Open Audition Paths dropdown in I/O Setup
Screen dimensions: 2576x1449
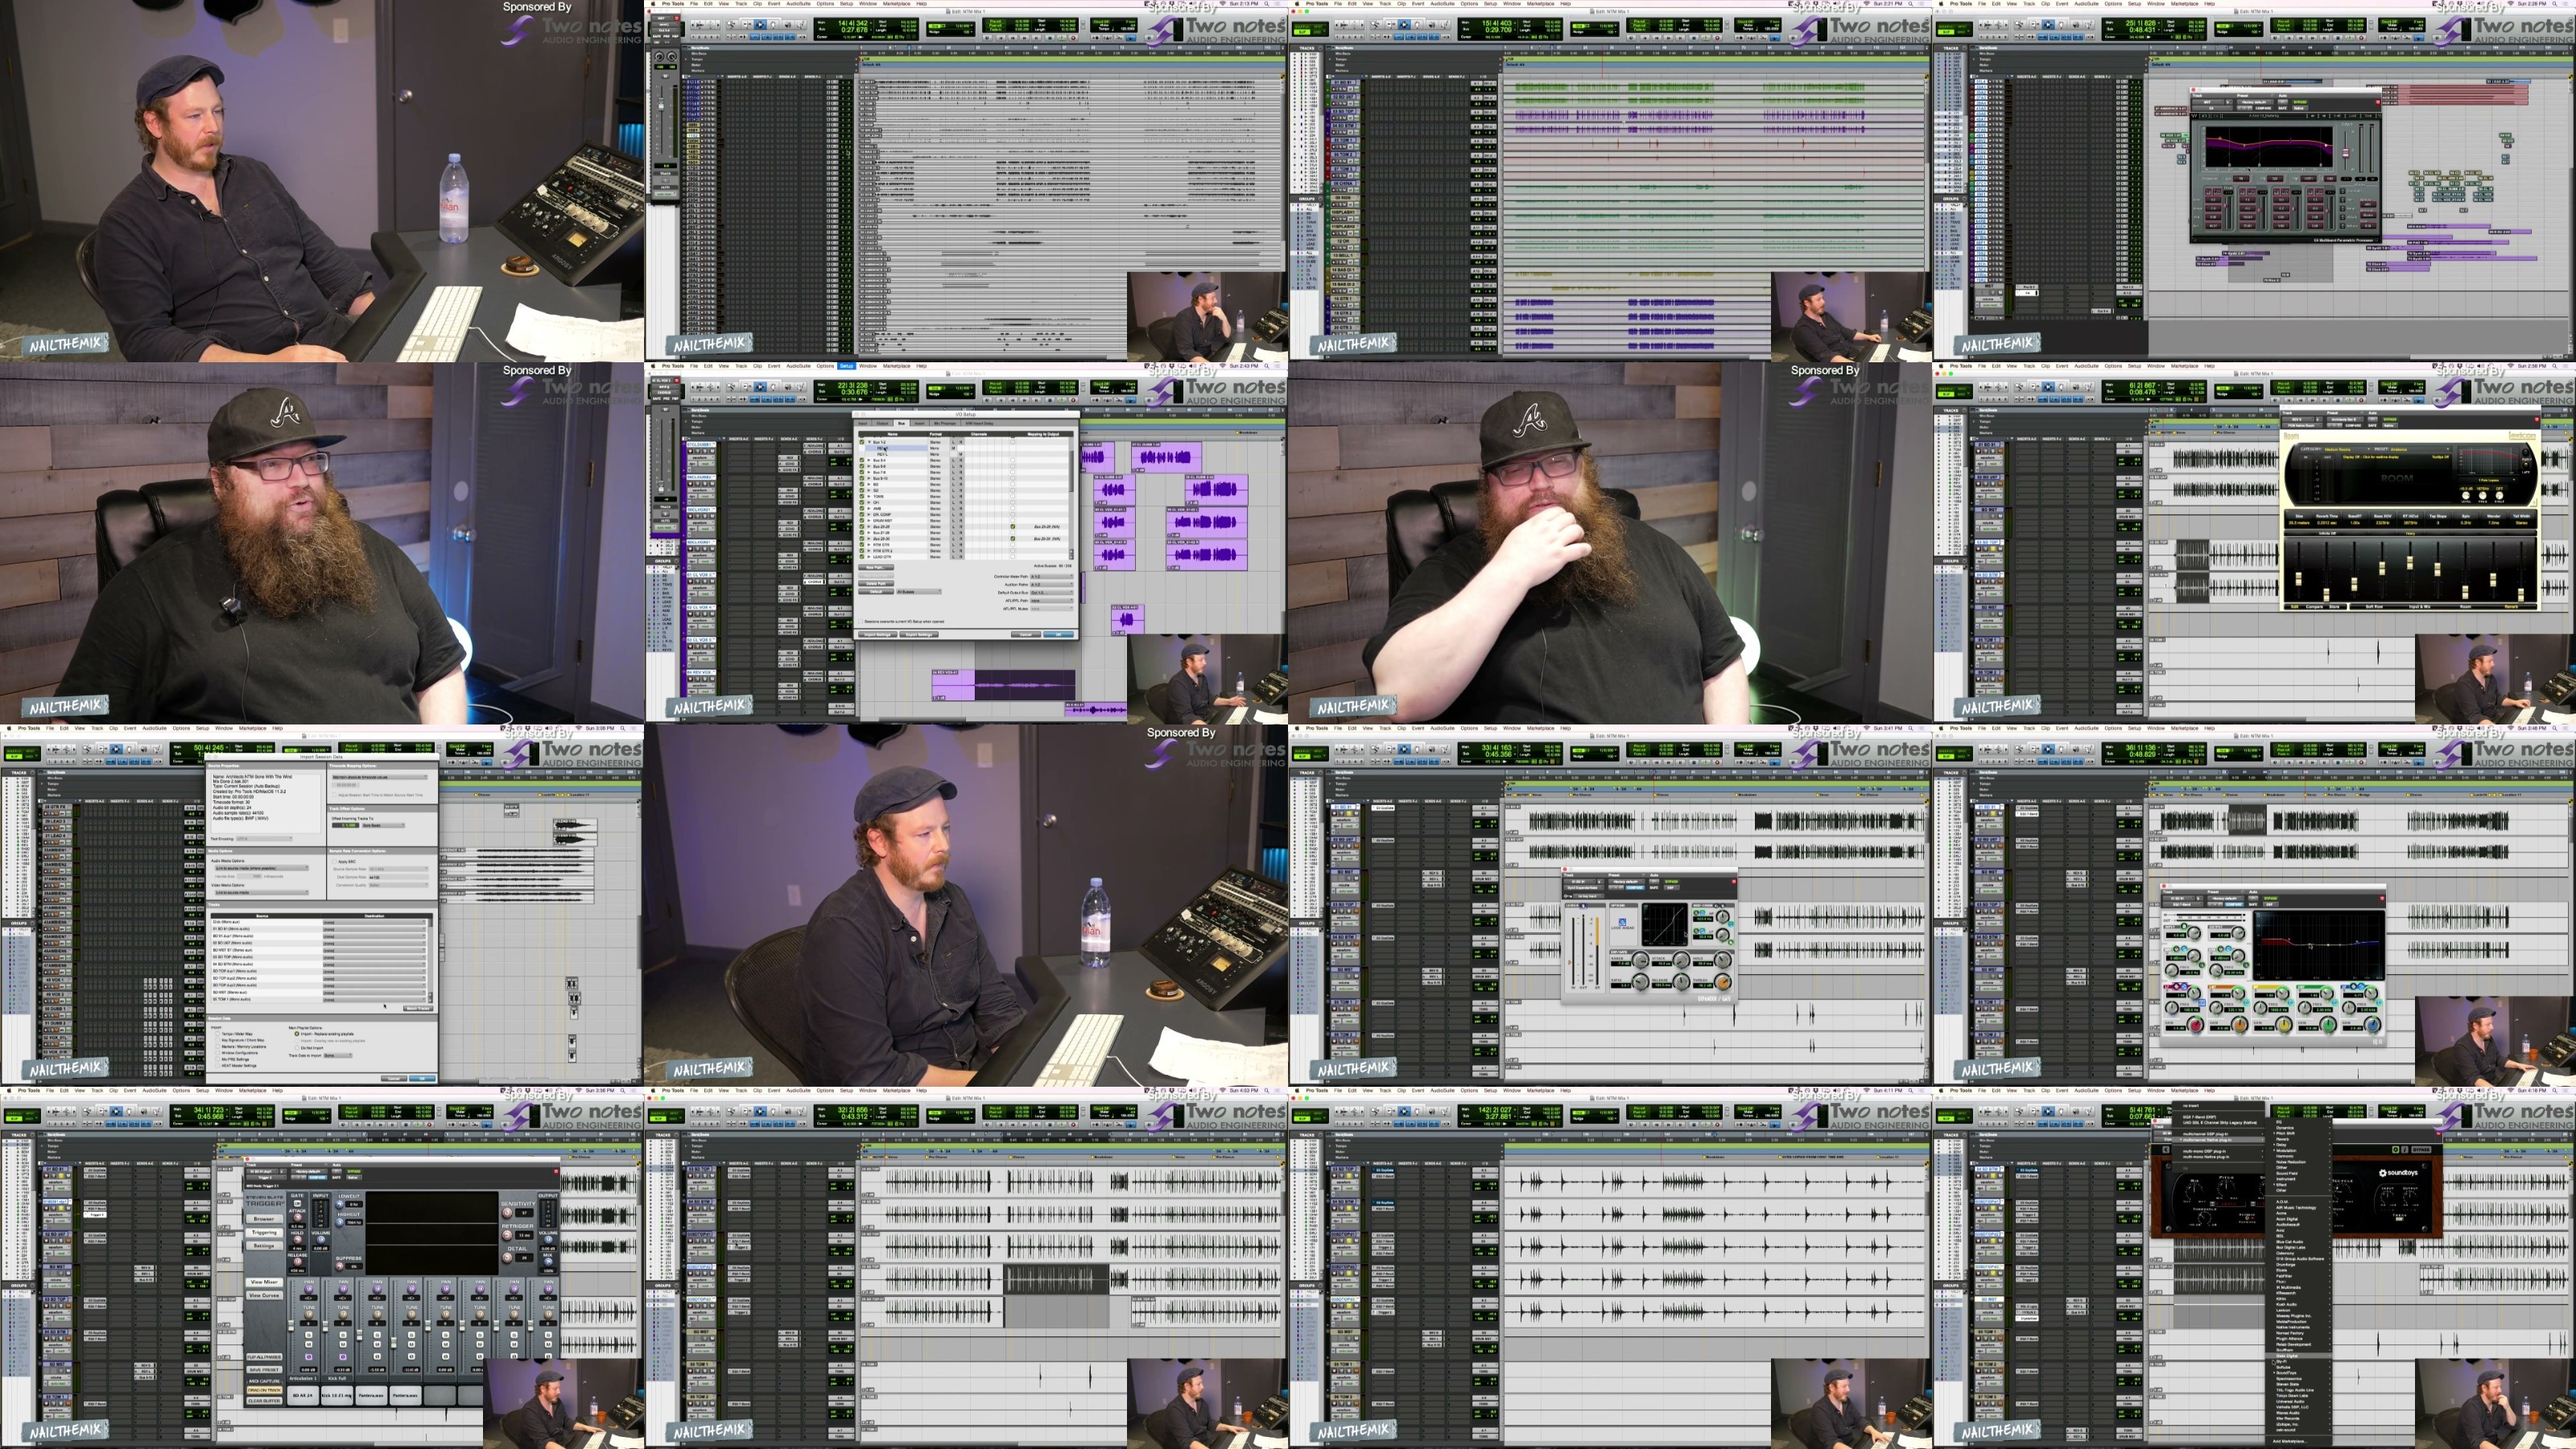tap(1053, 584)
